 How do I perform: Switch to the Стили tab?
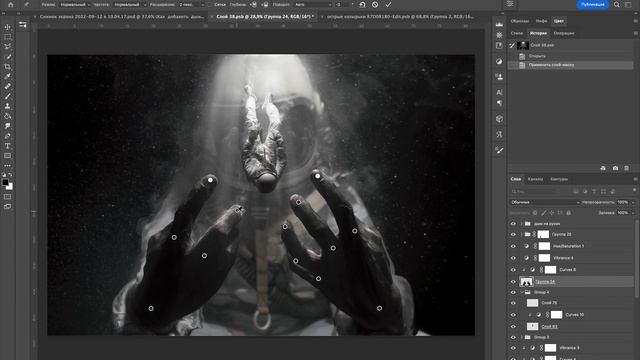click(x=516, y=33)
